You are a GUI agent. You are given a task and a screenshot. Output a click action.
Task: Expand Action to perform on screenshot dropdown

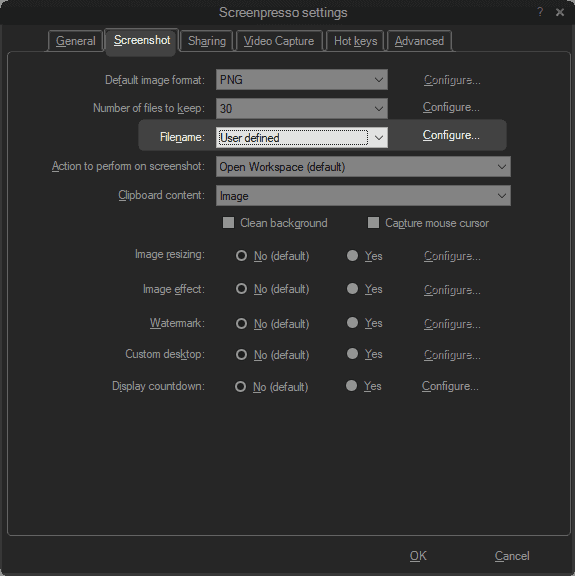pos(363,167)
